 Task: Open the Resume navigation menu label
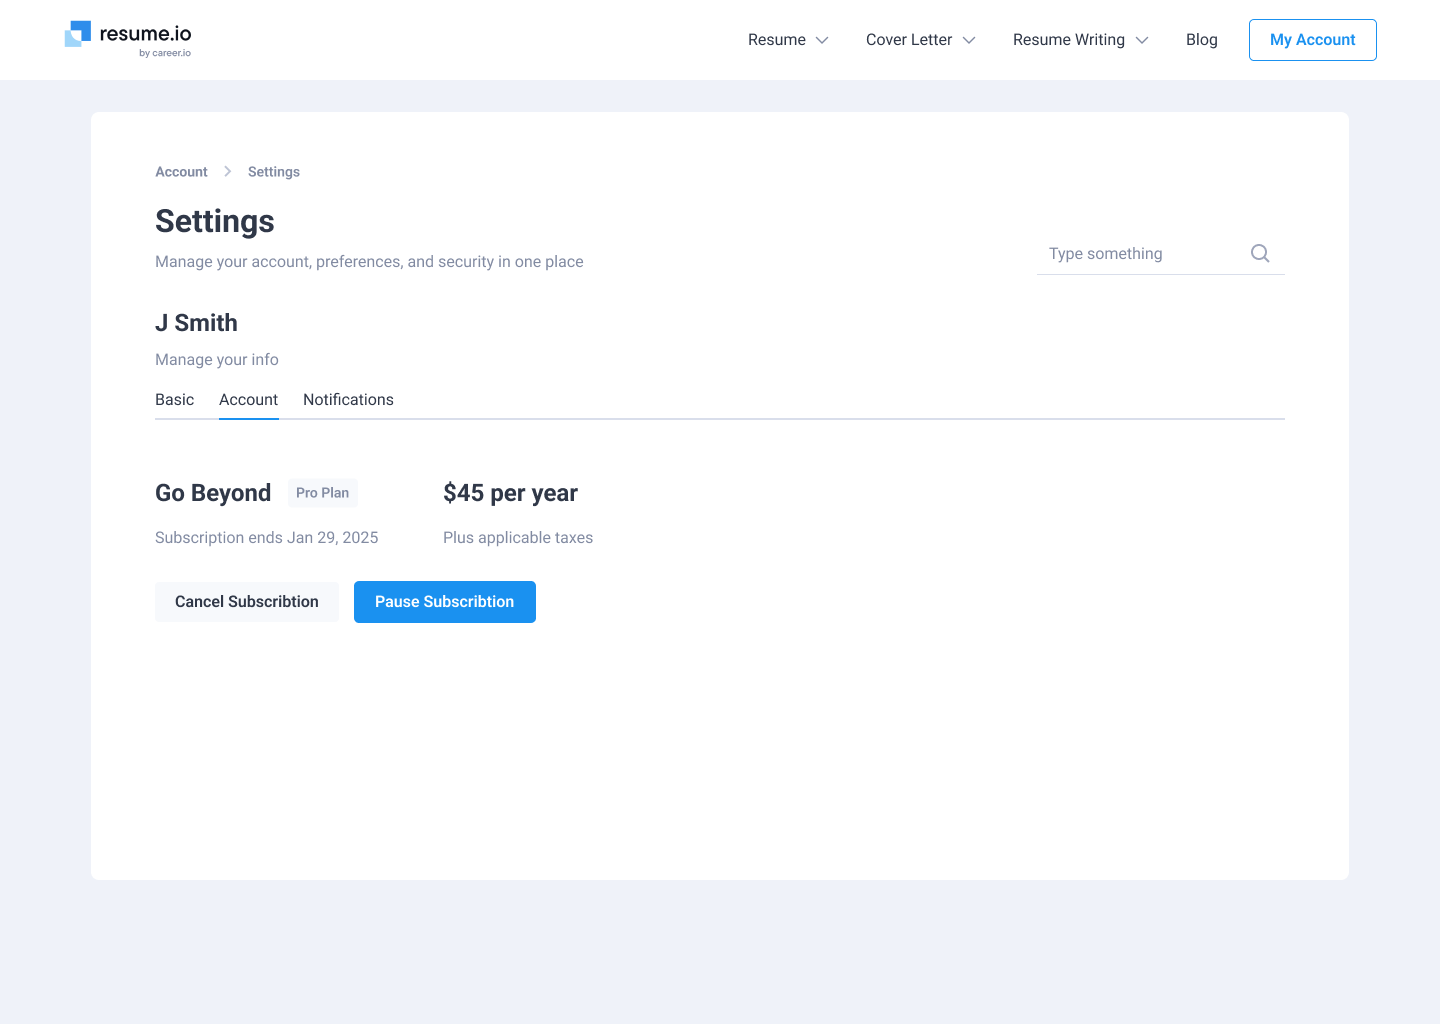coord(777,40)
